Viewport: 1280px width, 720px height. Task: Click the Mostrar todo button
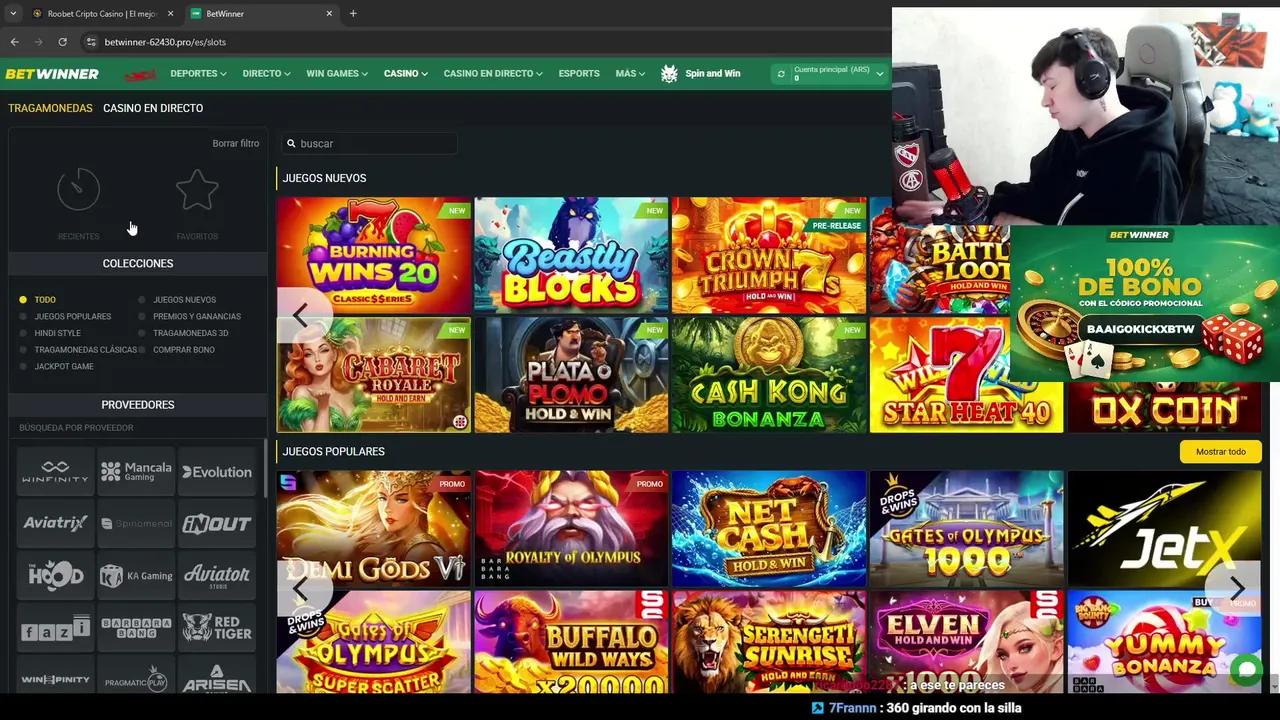click(1221, 452)
